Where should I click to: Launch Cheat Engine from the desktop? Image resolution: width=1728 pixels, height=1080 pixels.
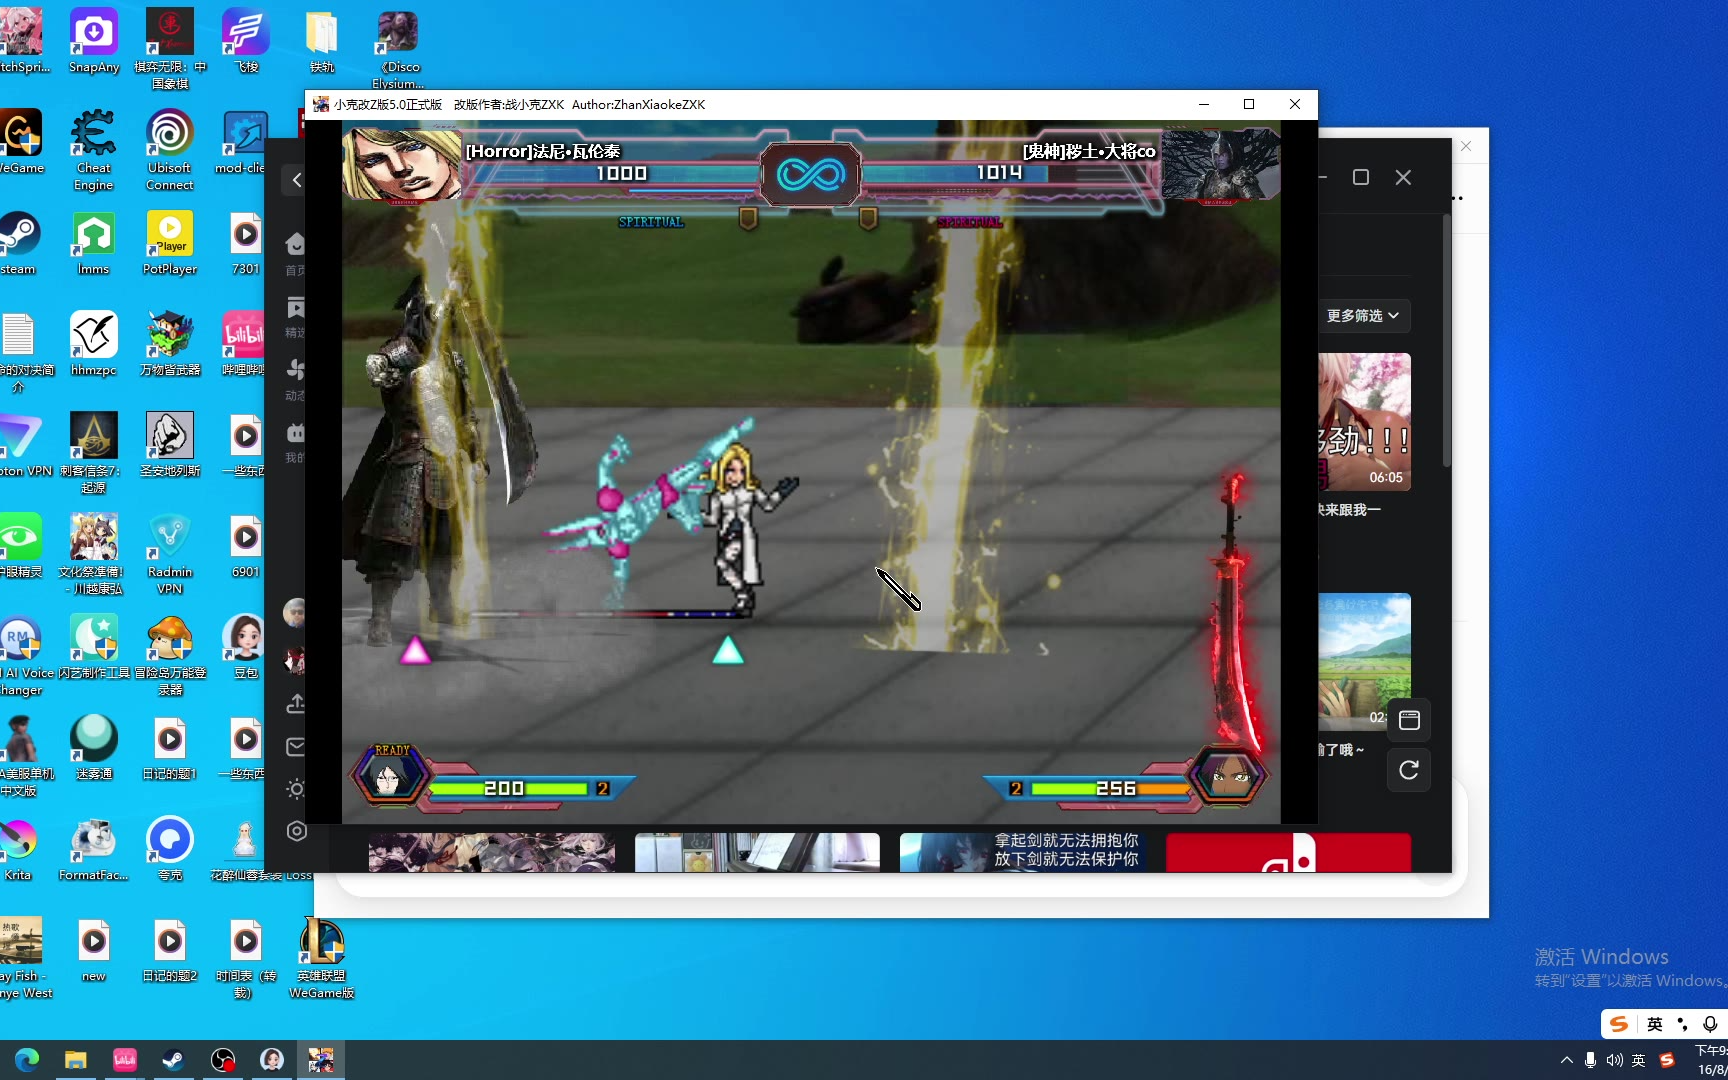[x=94, y=150]
